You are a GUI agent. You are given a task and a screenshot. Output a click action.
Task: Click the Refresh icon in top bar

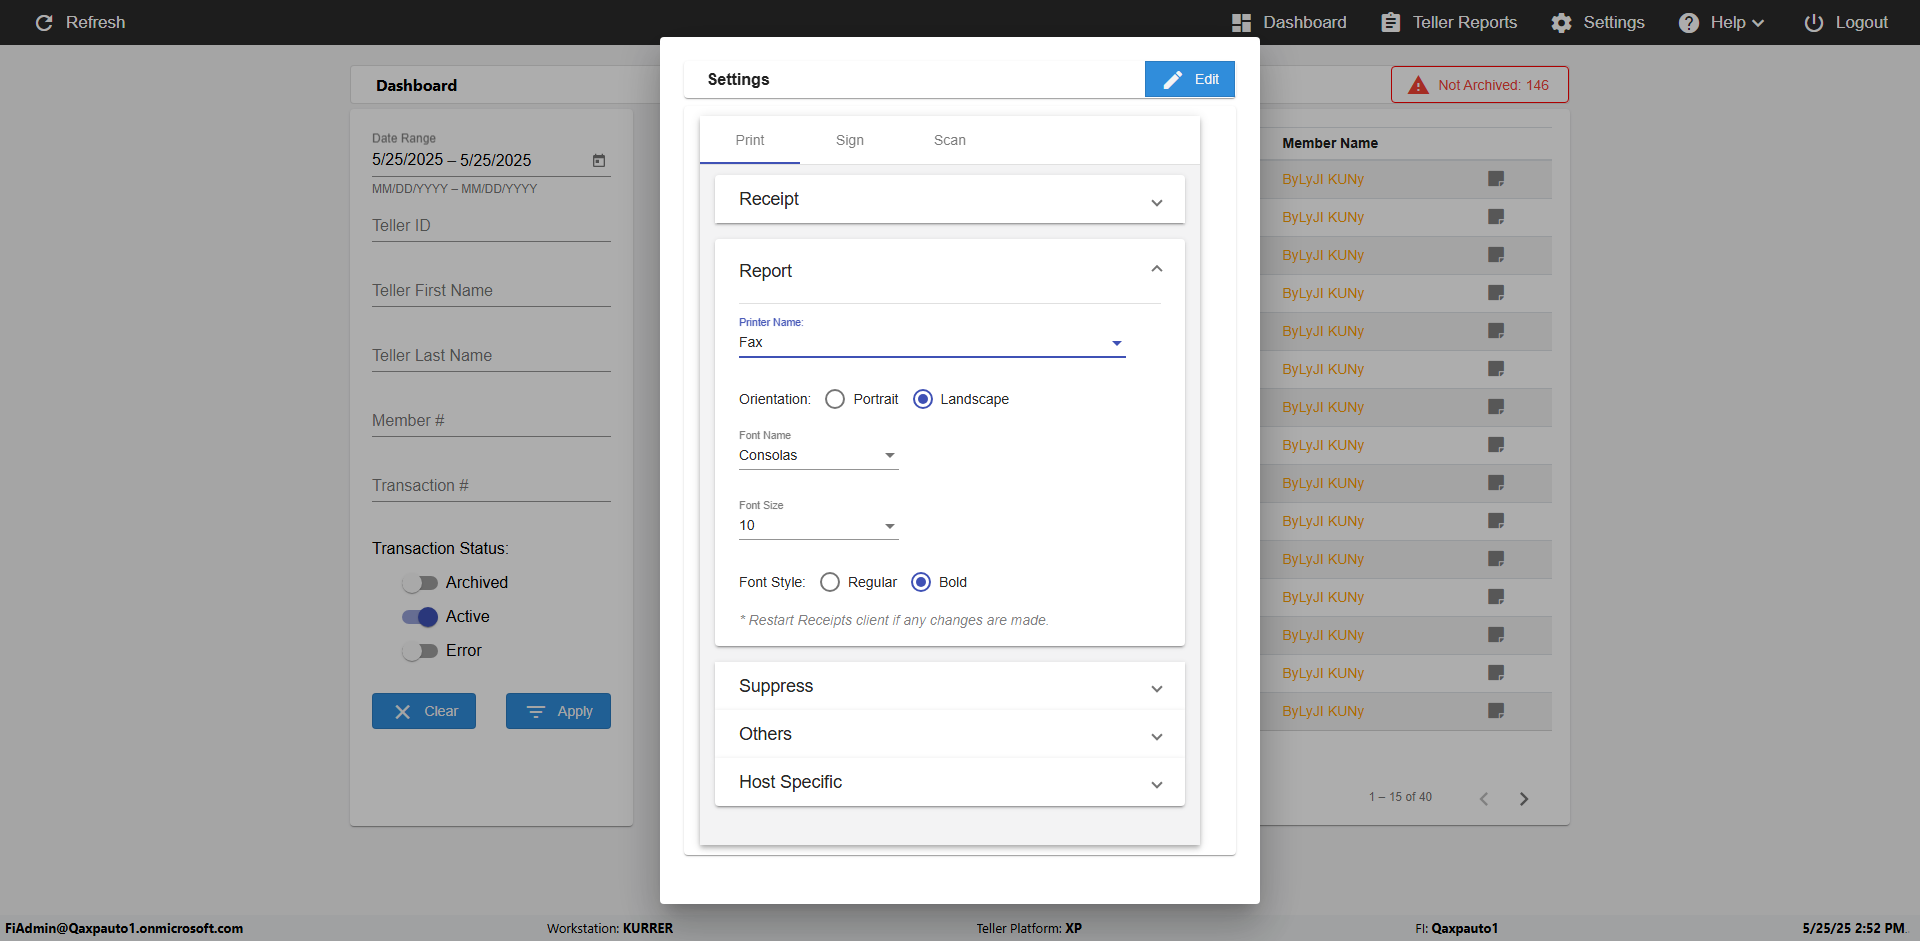[44, 22]
